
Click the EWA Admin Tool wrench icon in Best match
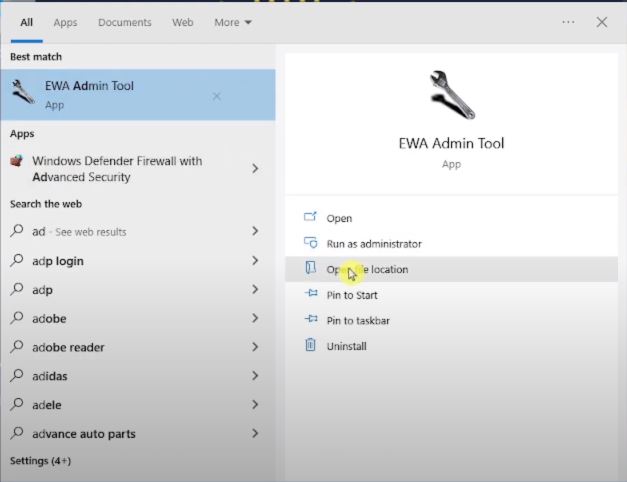[x=22, y=92]
